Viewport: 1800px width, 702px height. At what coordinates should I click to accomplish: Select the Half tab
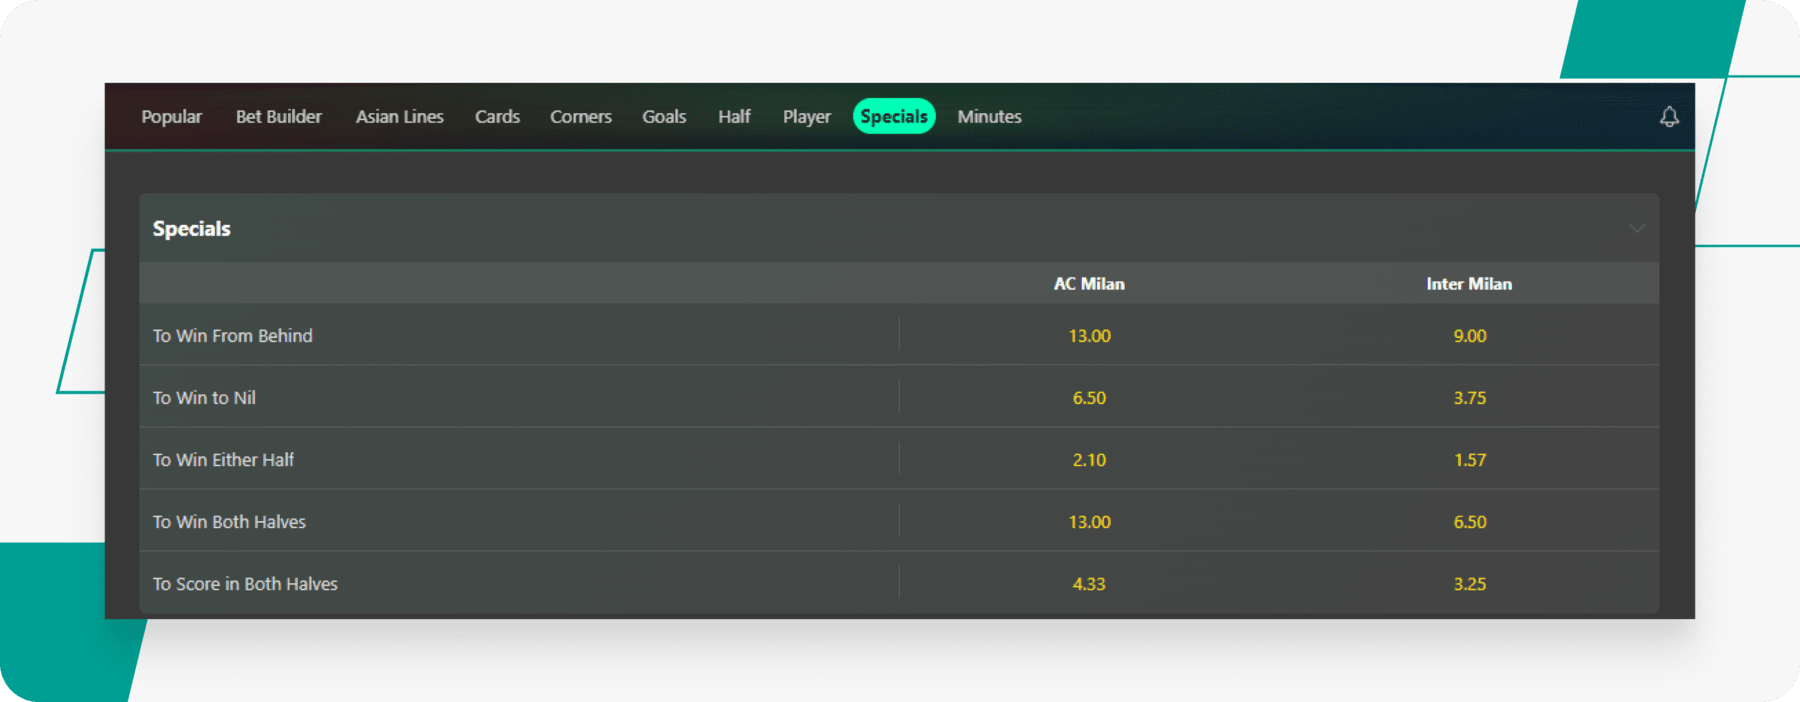pyautogui.click(x=734, y=117)
